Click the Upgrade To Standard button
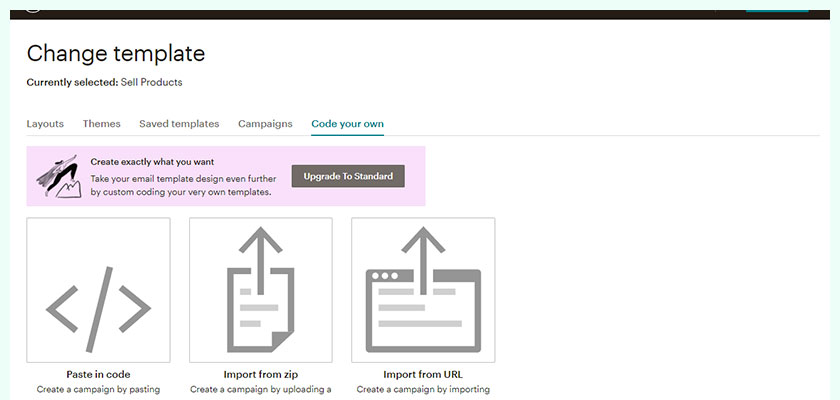This screenshot has width=840, height=400. tap(348, 176)
